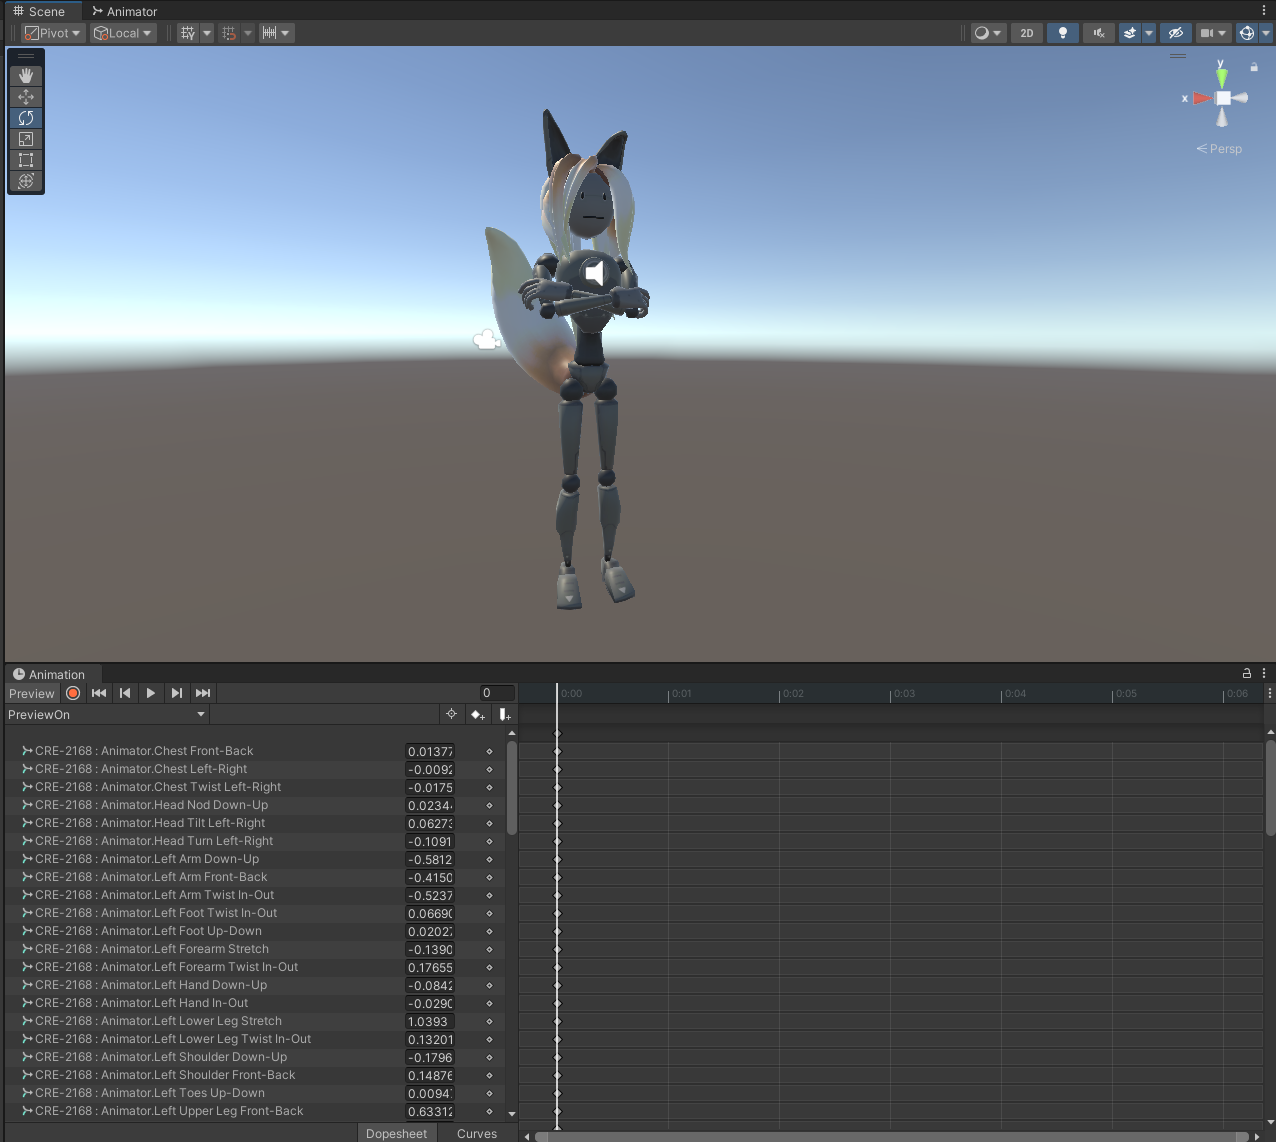Go to end of the clip

[x=203, y=693]
